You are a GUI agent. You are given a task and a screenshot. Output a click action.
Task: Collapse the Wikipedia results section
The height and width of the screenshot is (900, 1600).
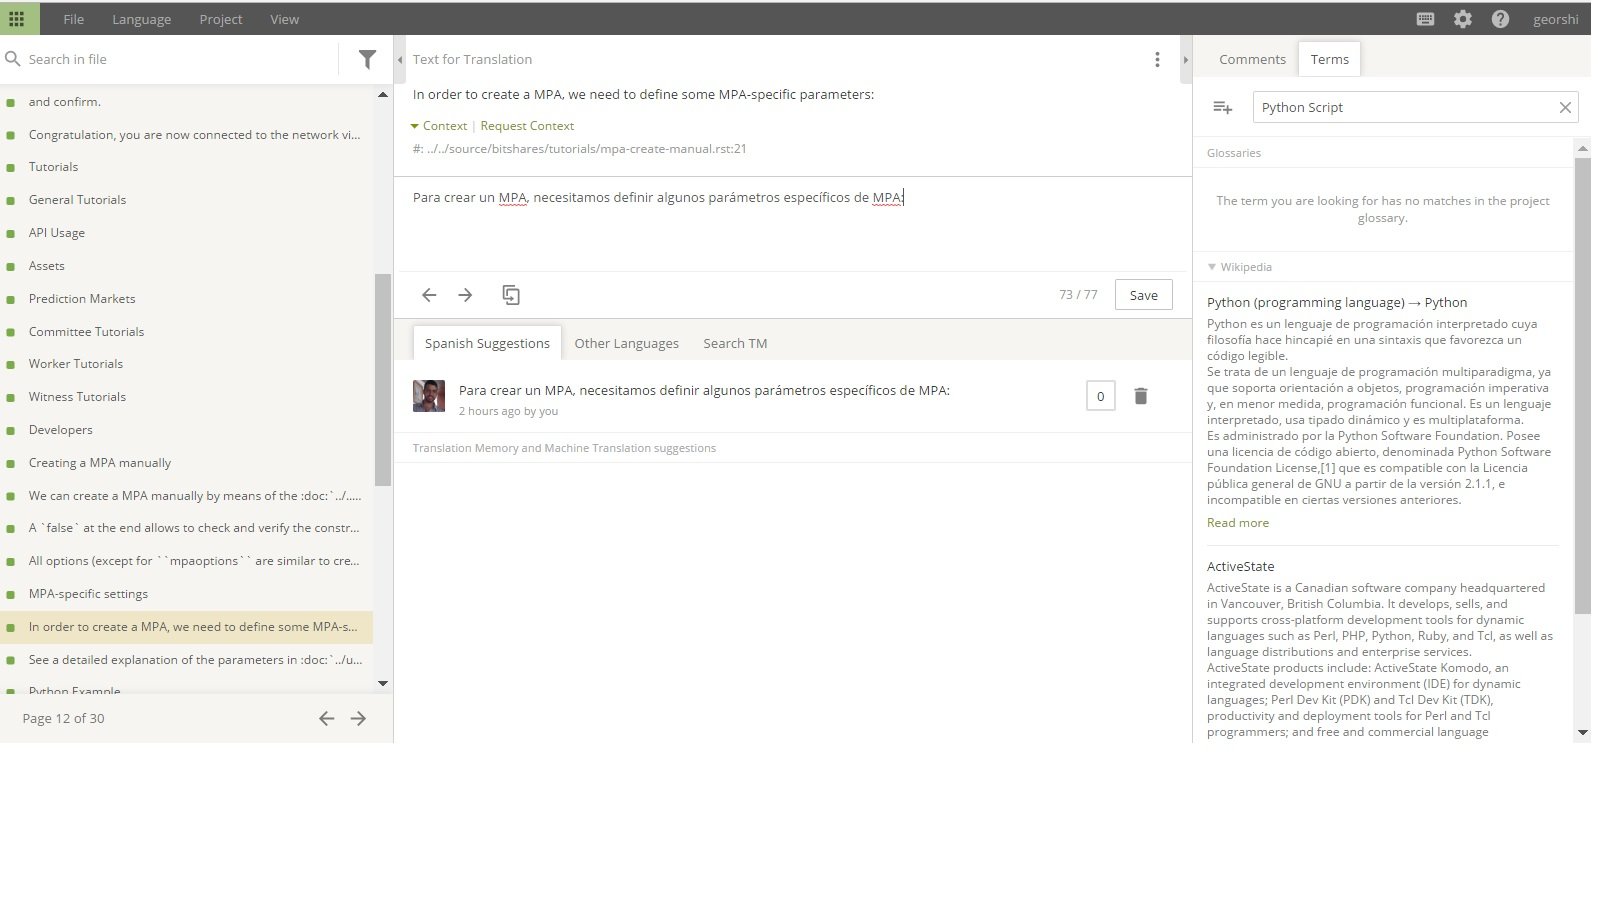(1240, 267)
